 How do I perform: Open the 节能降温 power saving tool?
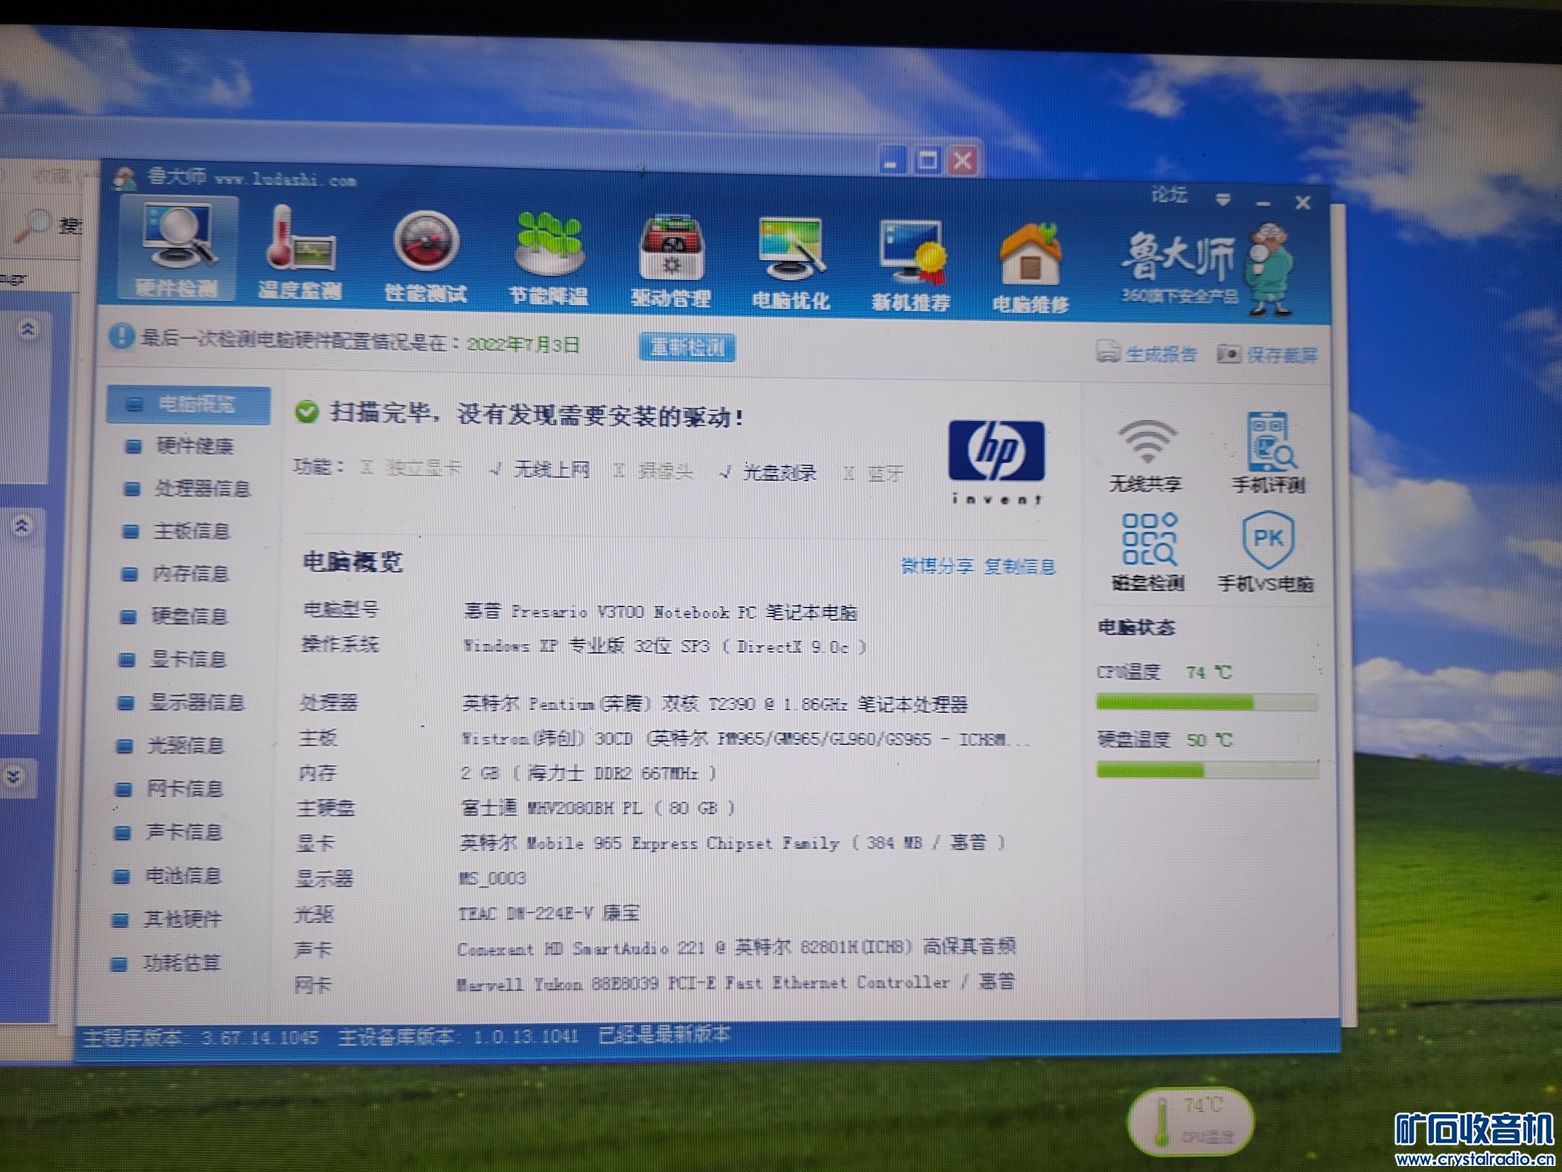coord(548,257)
